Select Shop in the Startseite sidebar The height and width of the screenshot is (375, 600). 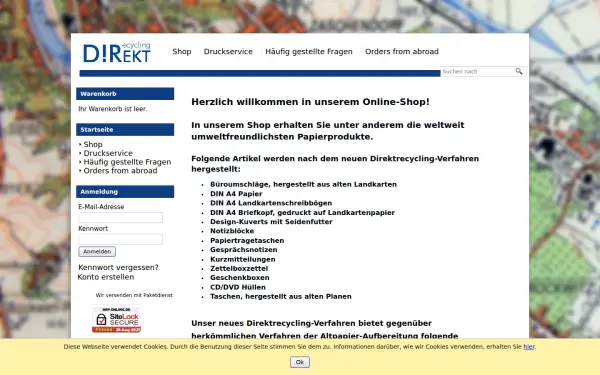93,144
